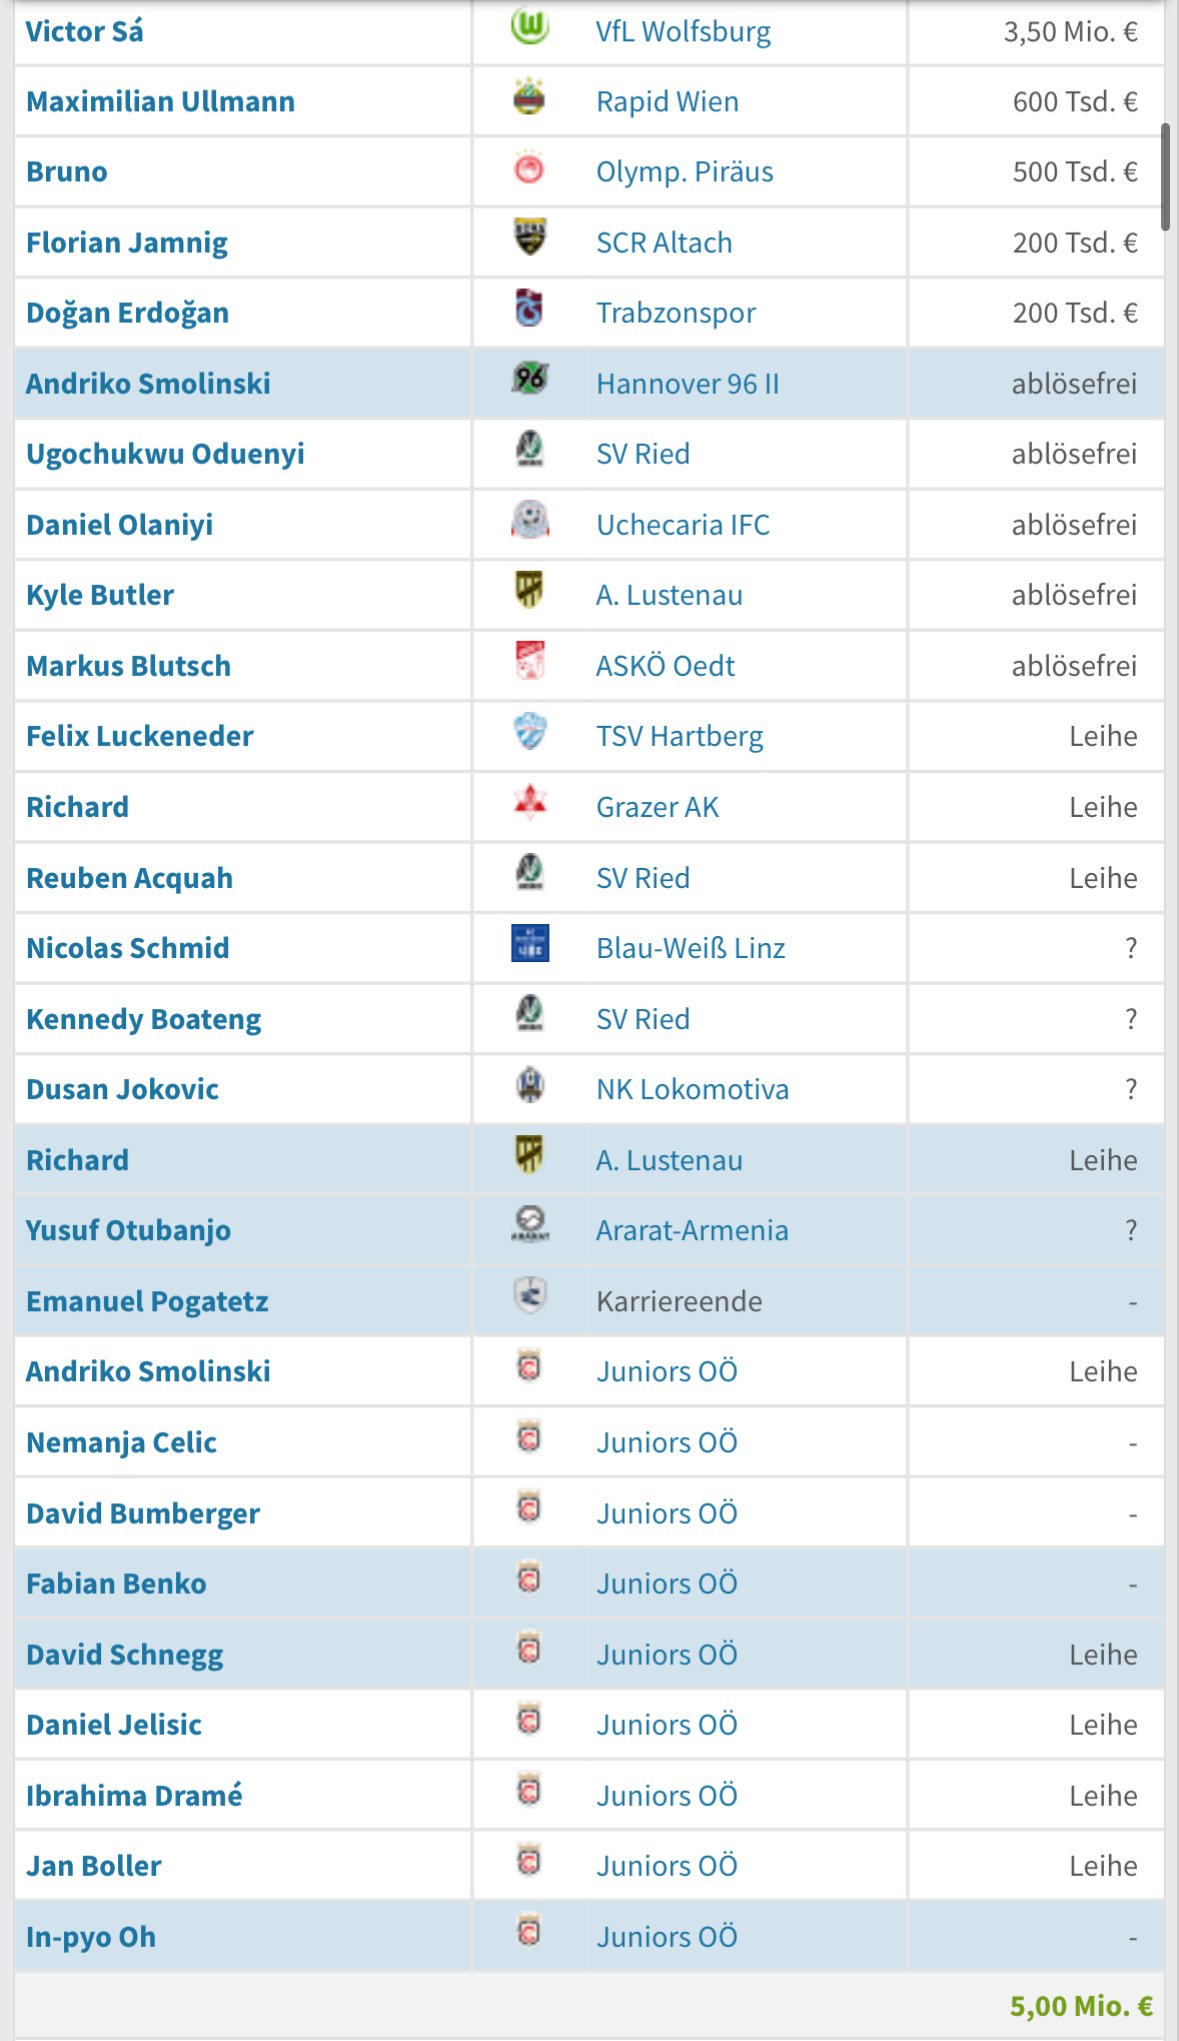
Task: Open In-pyo Oh player profile
Action: point(91,1937)
